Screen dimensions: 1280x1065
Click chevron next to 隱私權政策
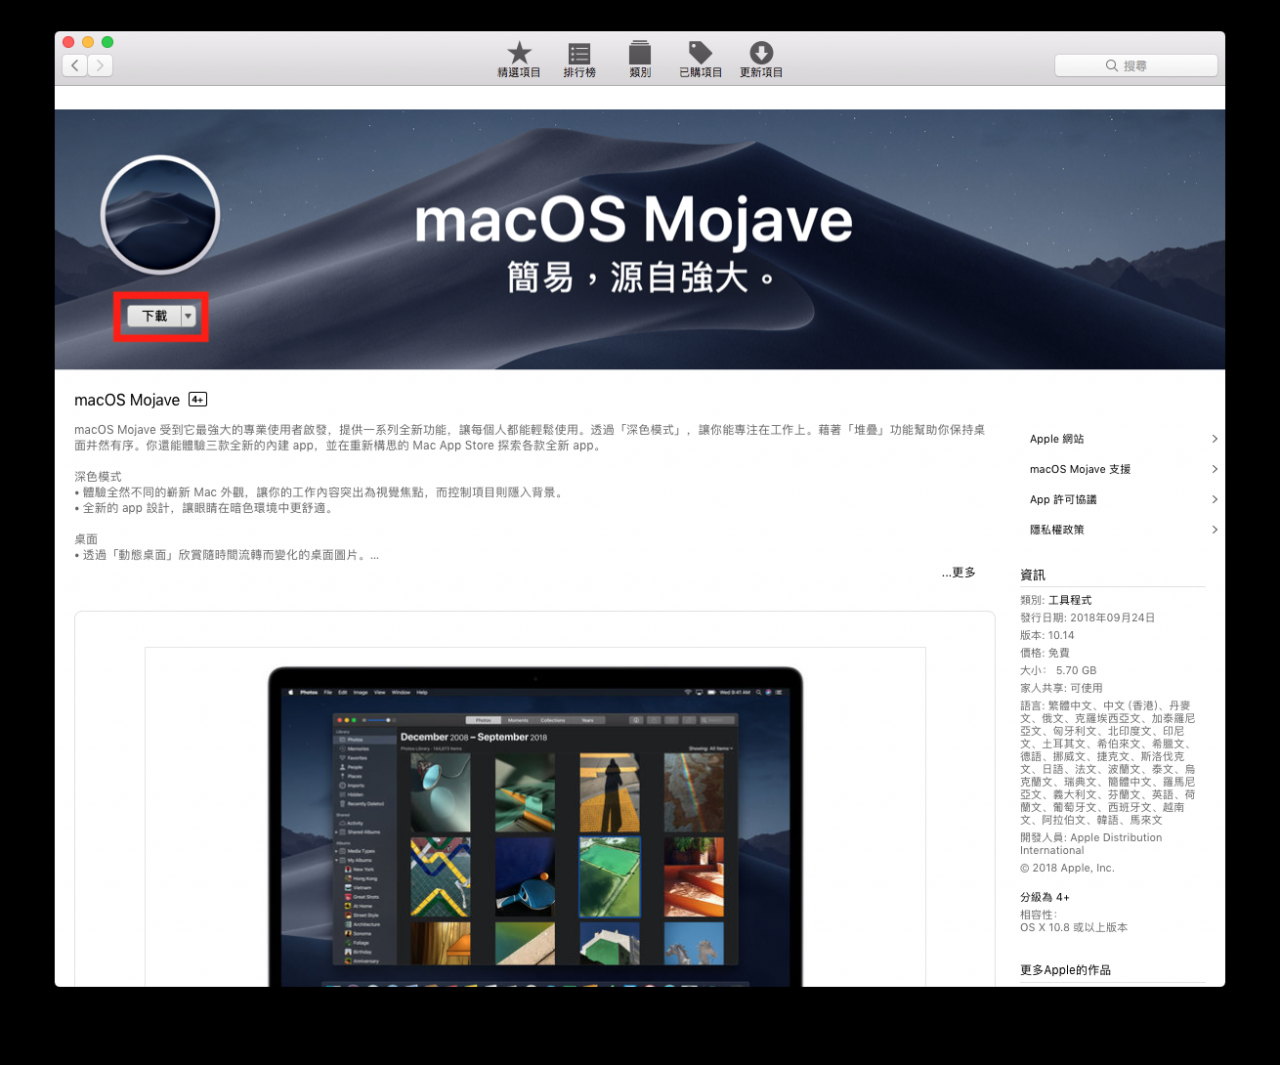[1214, 529]
